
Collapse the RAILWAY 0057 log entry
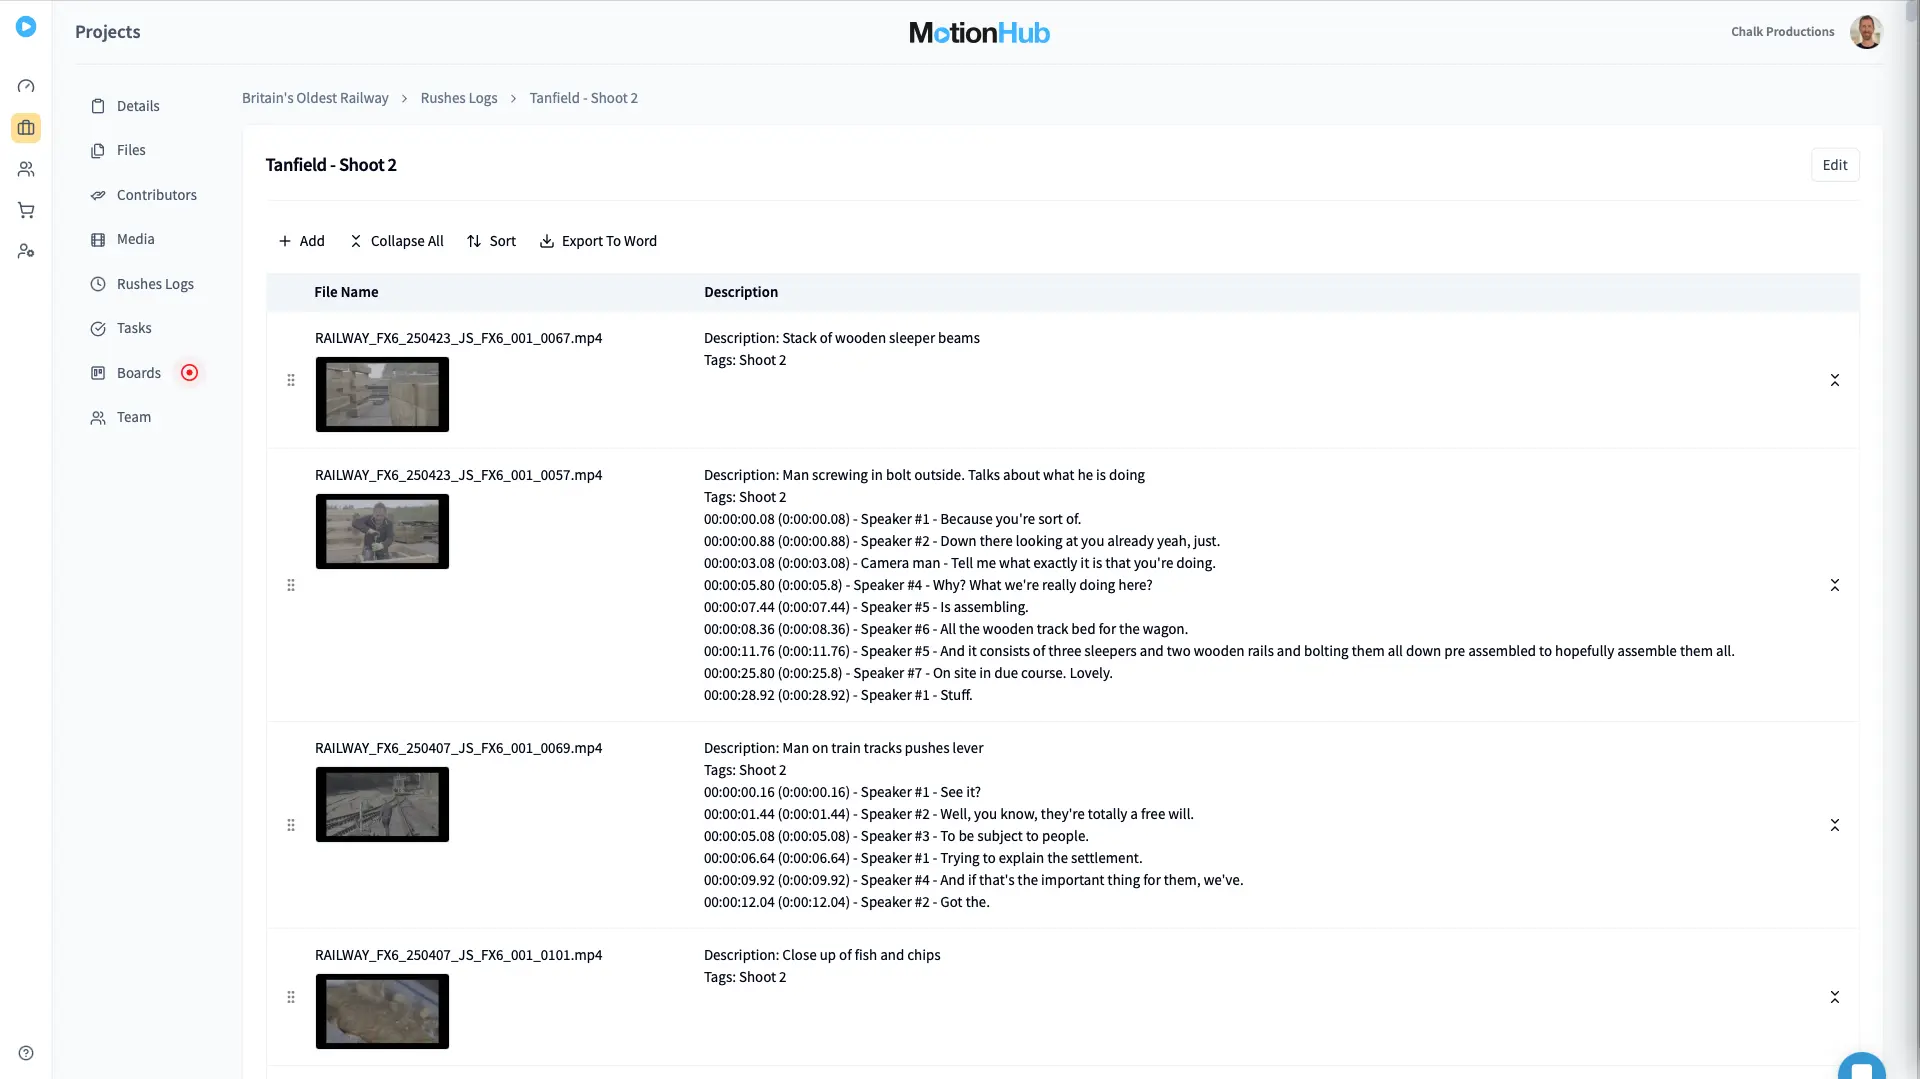(x=1835, y=585)
